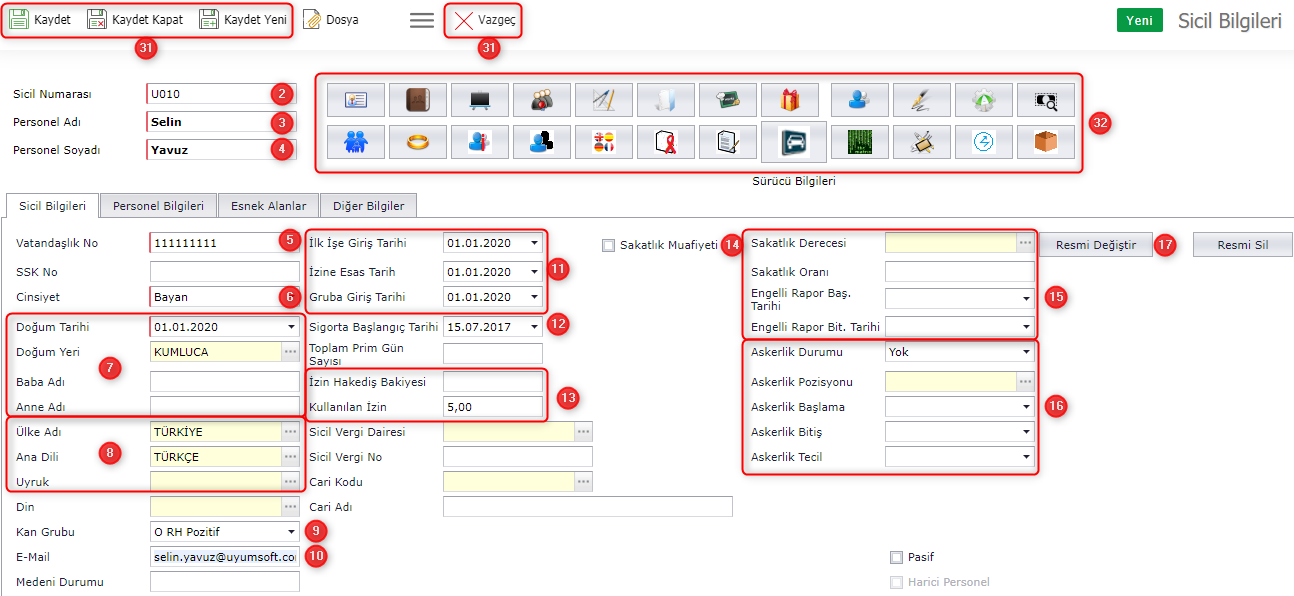Open the country flags language icon
The width and height of the screenshot is (1294, 596).
coord(604,142)
